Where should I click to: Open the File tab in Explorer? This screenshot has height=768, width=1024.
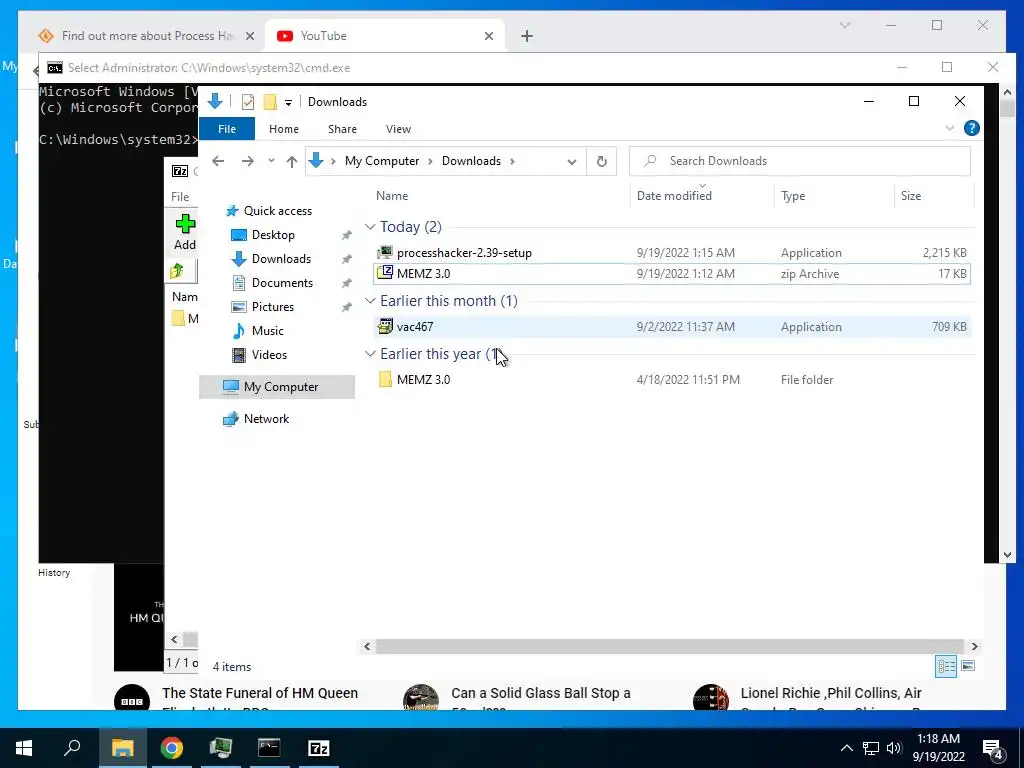click(227, 129)
